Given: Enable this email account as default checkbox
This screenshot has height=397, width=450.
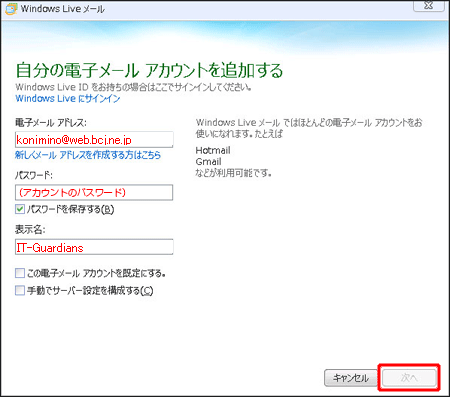Looking at the screenshot, I should point(20,273).
